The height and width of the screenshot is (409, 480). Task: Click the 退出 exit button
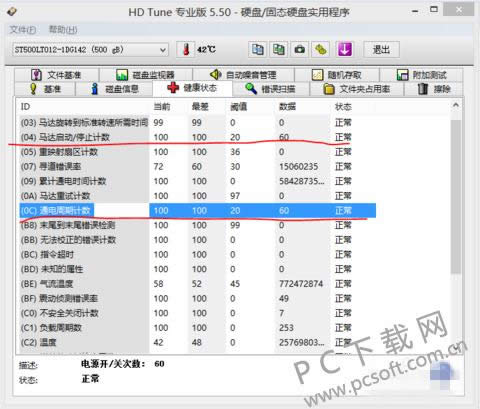pyautogui.click(x=381, y=50)
